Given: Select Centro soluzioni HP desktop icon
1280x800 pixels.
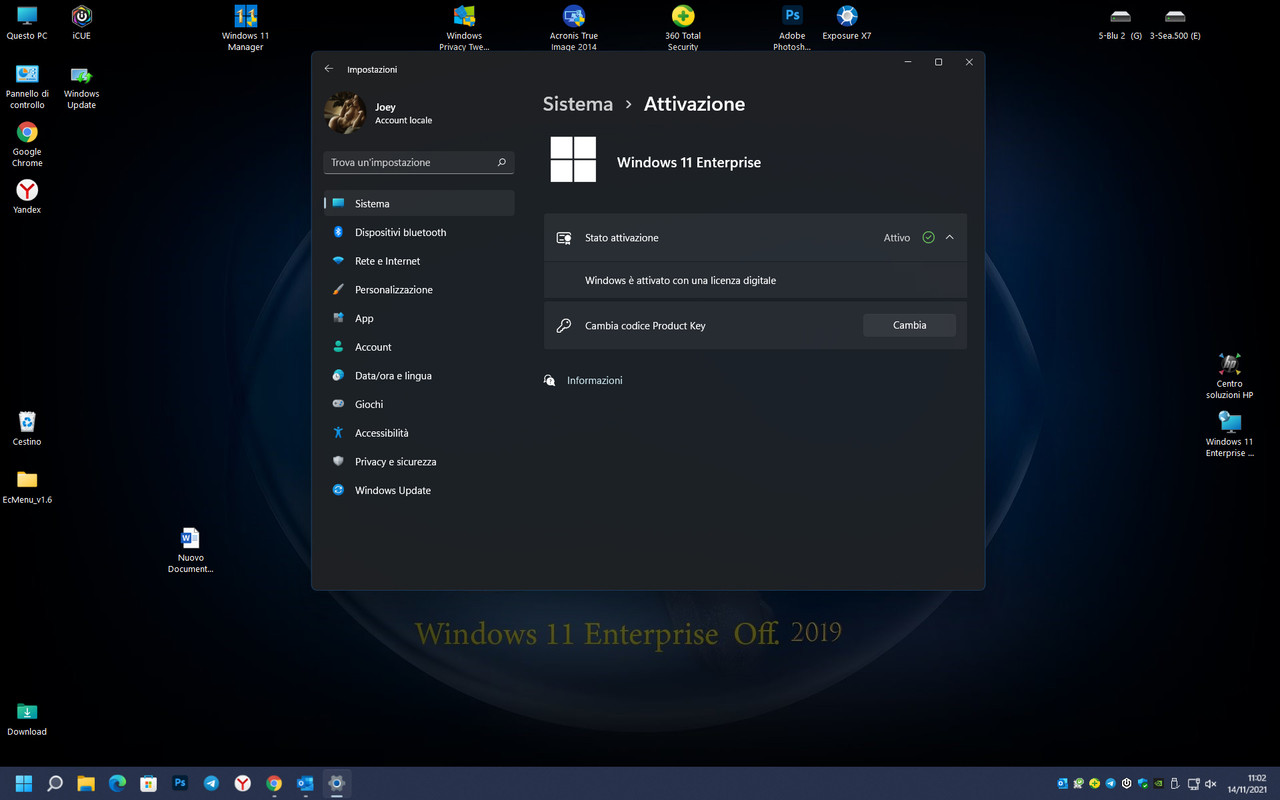Looking at the screenshot, I should click(1229, 376).
